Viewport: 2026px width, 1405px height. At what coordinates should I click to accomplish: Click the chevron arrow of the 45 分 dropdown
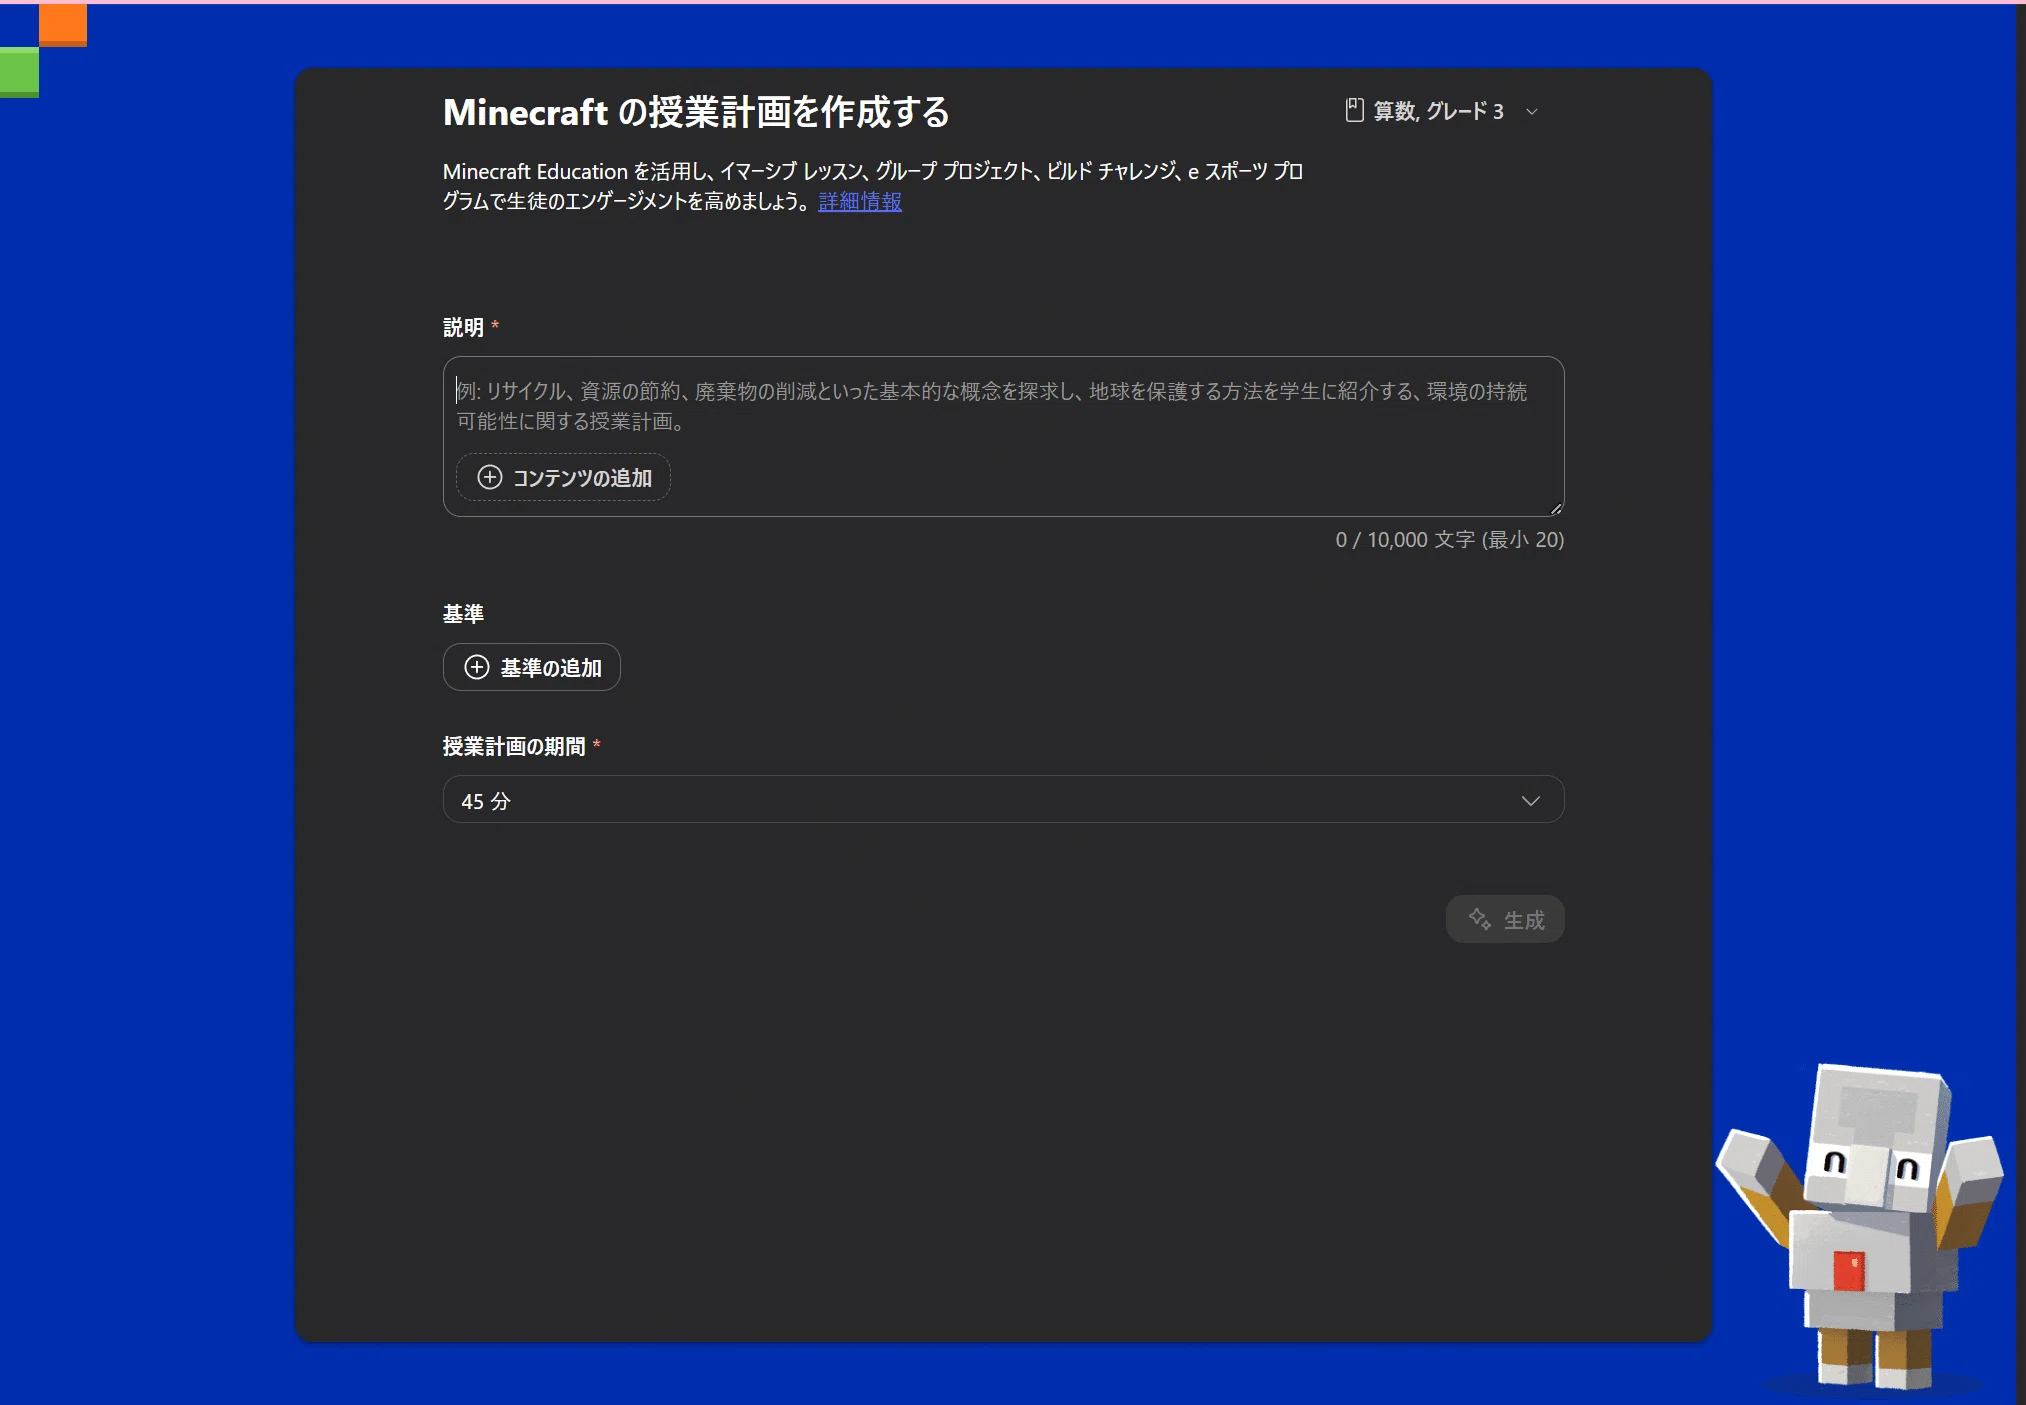tap(1530, 800)
